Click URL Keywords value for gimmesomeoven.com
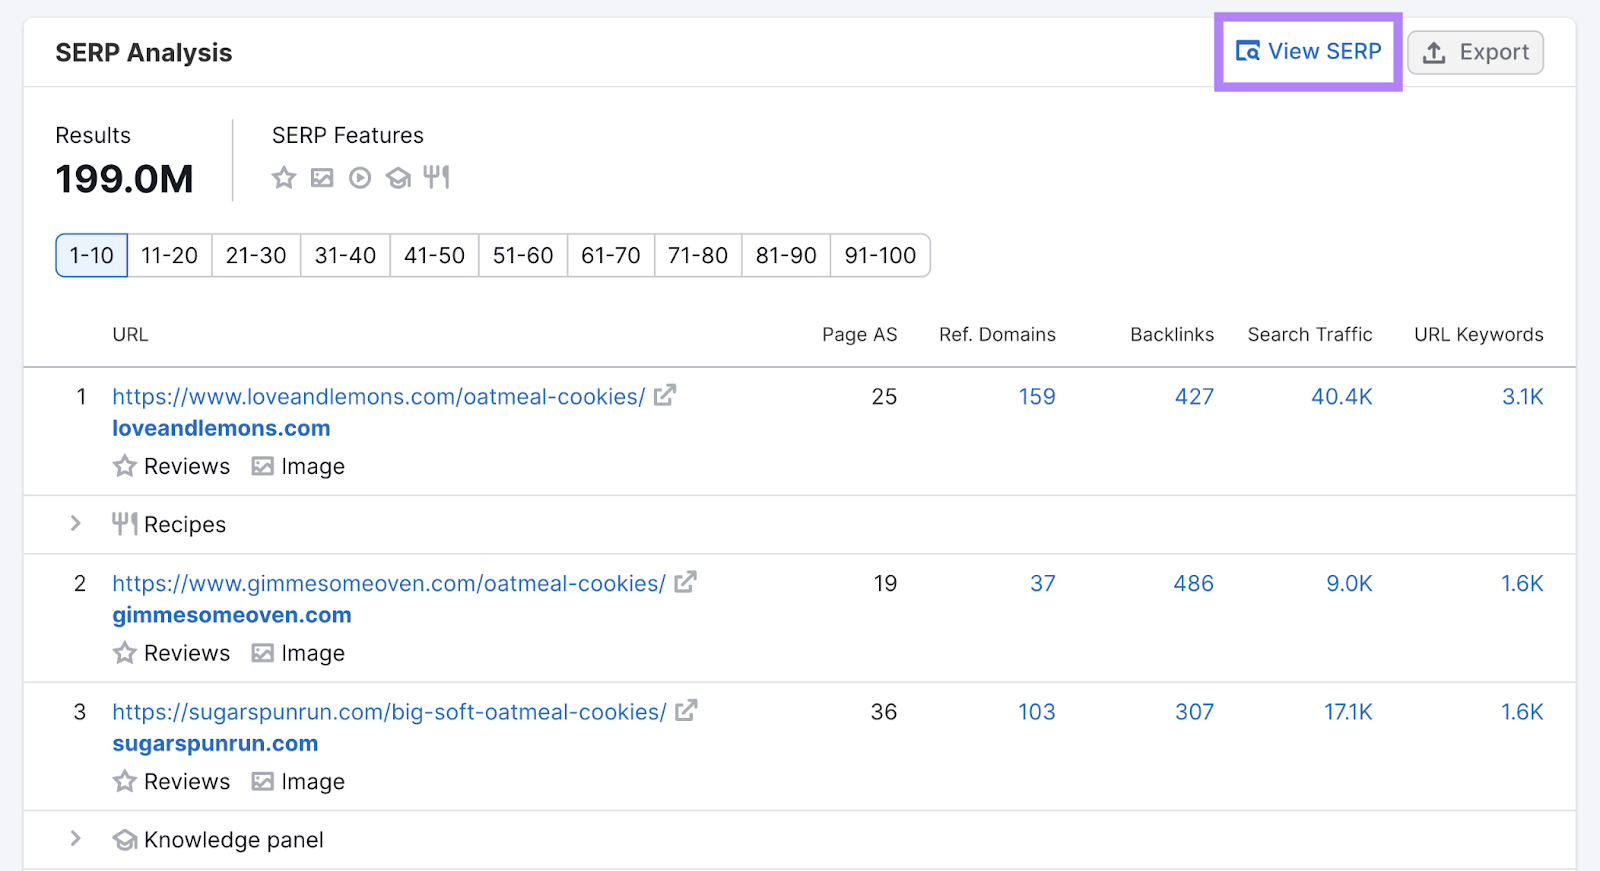The image size is (1600, 871). click(1522, 584)
